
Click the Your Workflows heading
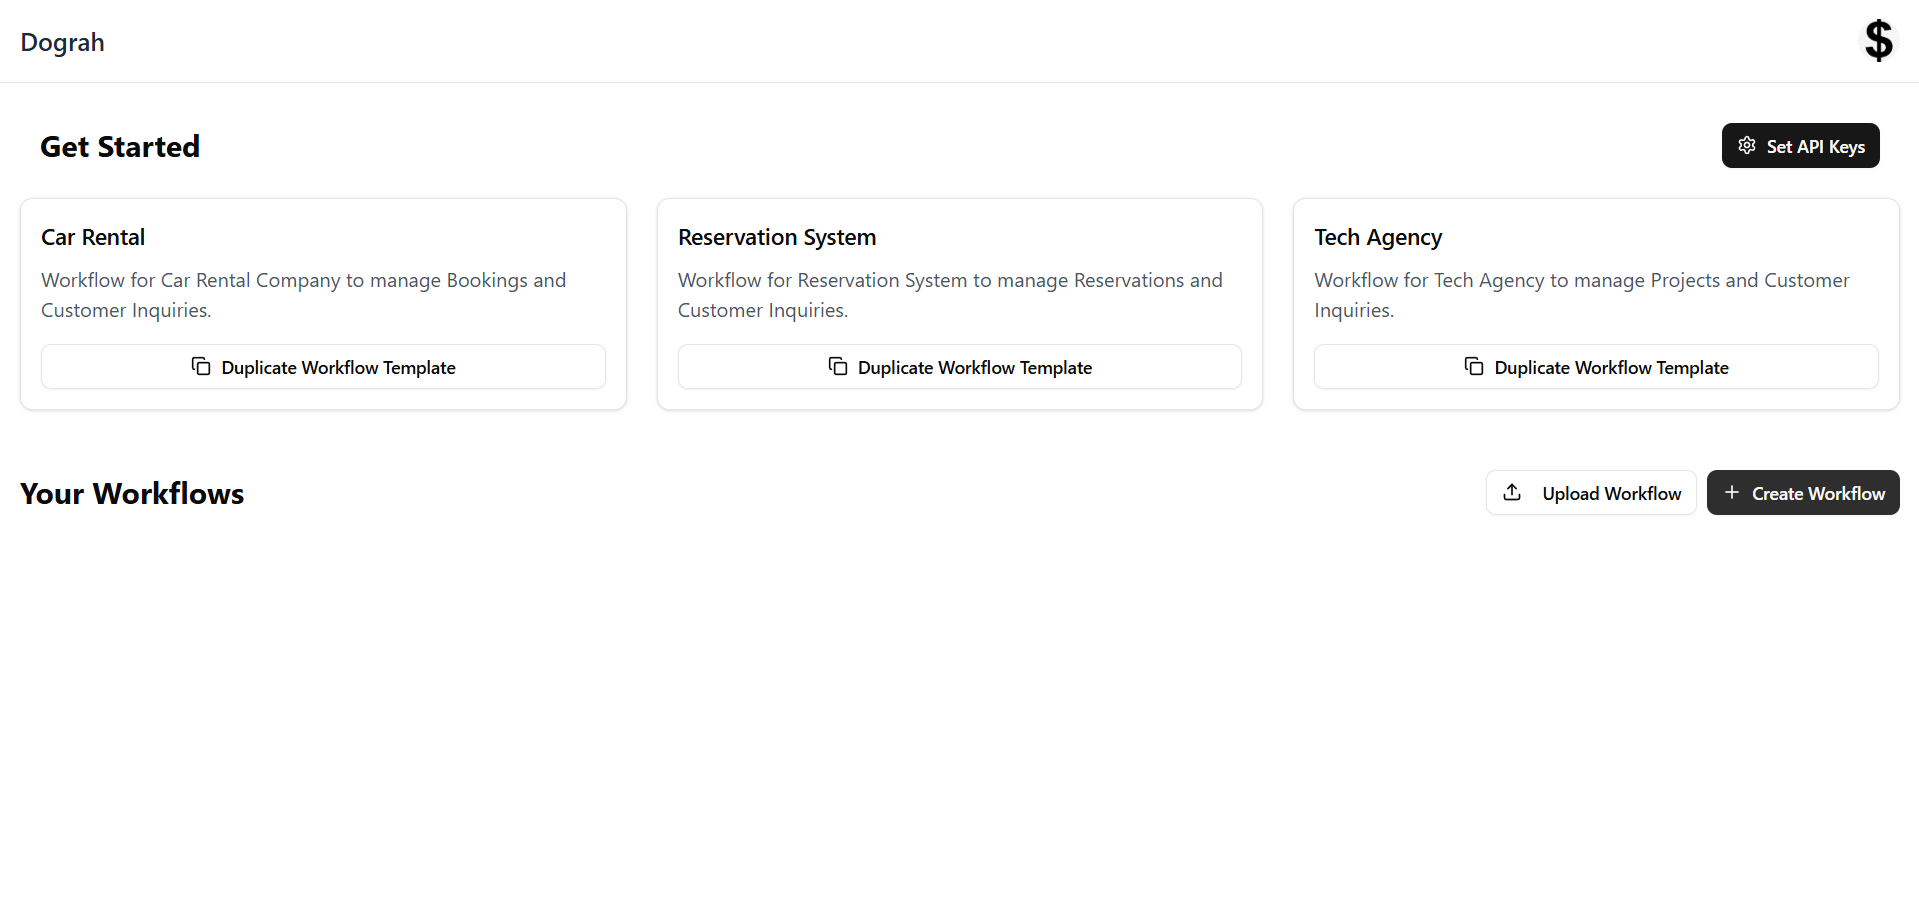point(131,492)
